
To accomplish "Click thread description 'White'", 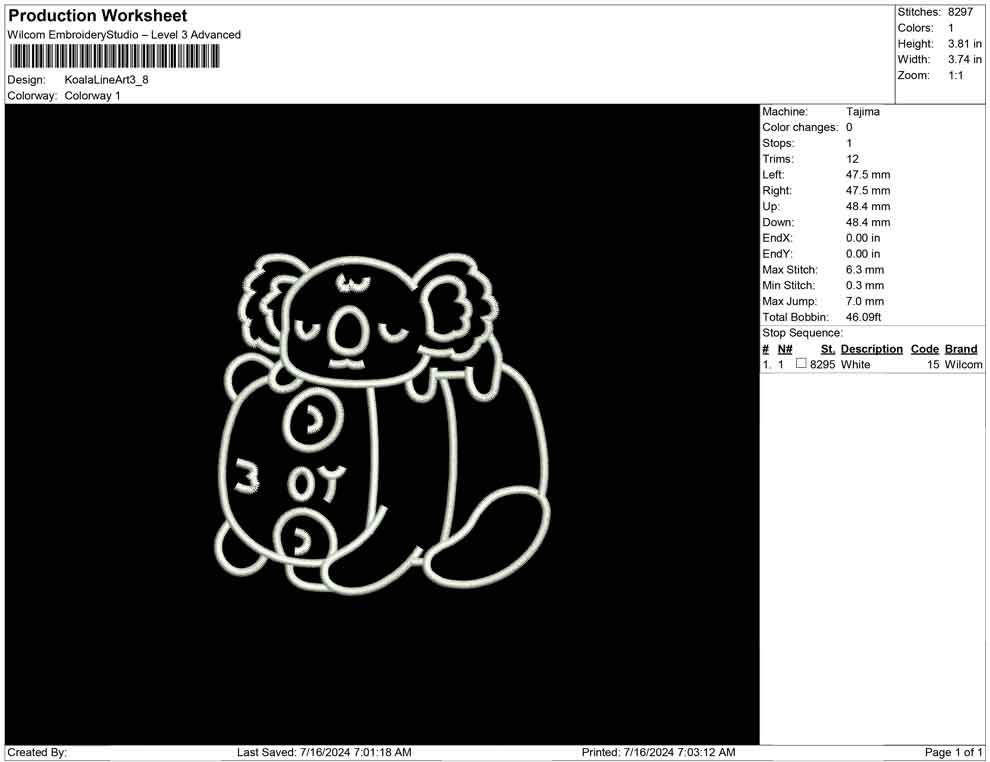I will pyautogui.click(x=856, y=364).
